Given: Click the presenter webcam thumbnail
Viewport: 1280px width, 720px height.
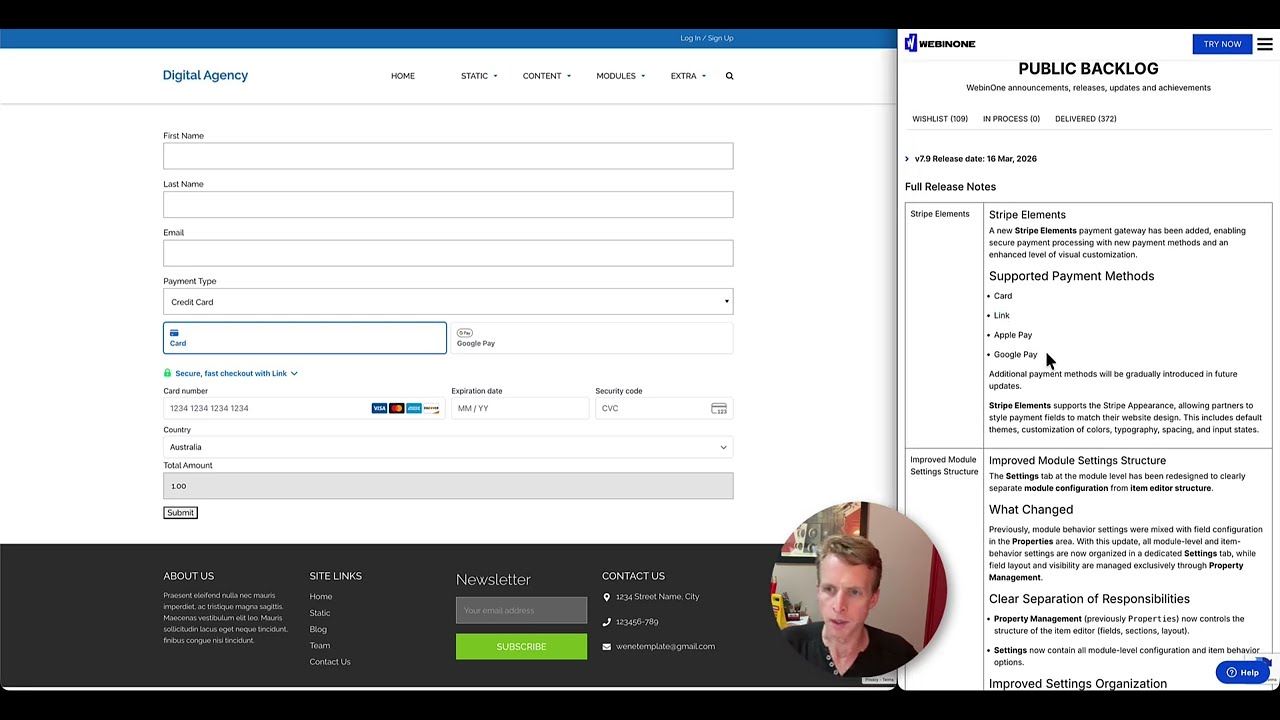Looking at the screenshot, I should click(860, 590).
